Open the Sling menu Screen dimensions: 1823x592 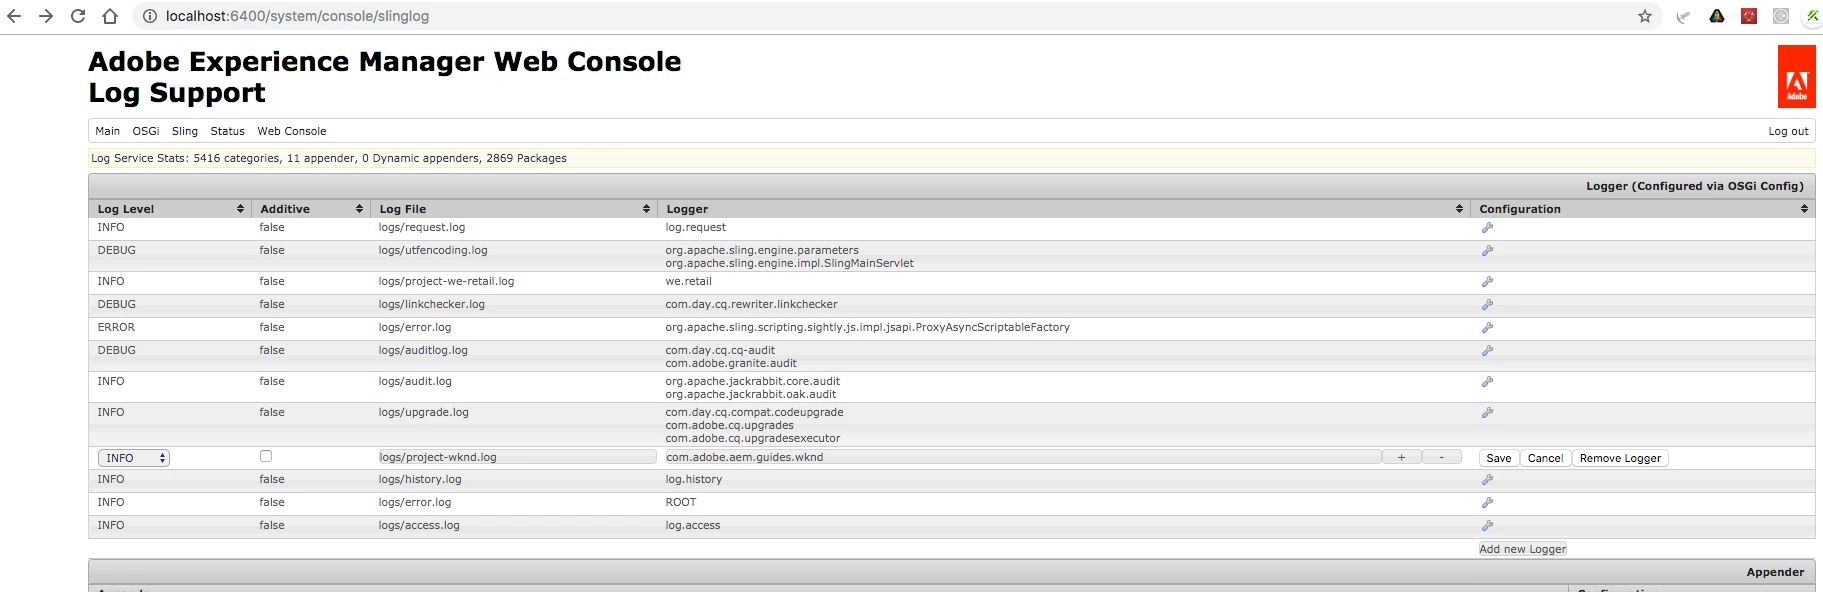point(185,131)
